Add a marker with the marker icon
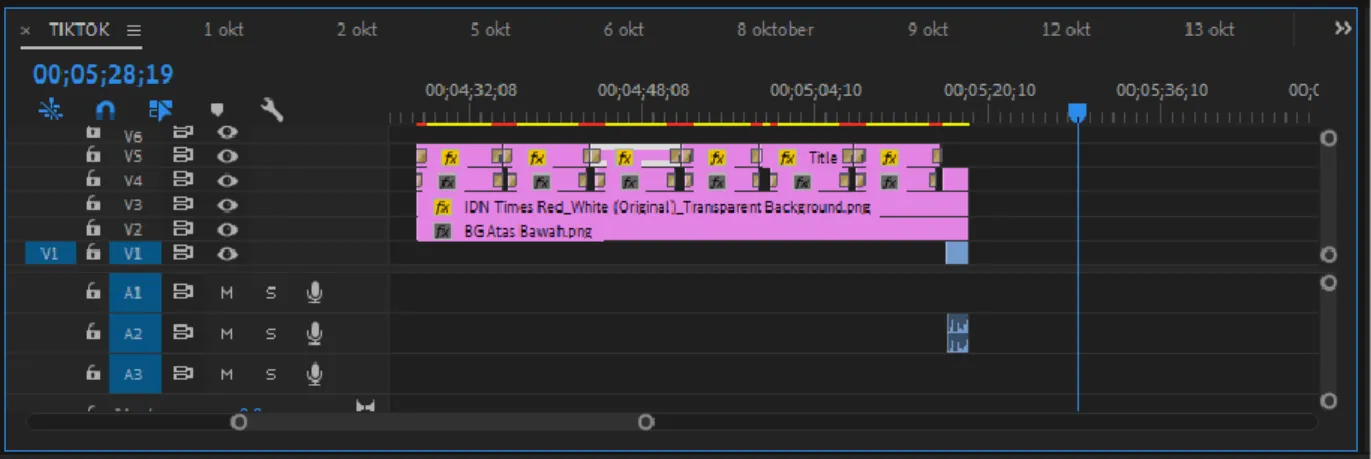1371x459 pixels. 216,111
